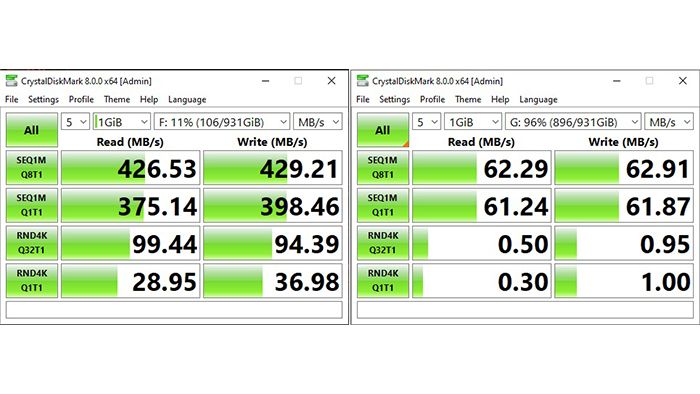Open the Language menu in left window

[x=187, y=100]
